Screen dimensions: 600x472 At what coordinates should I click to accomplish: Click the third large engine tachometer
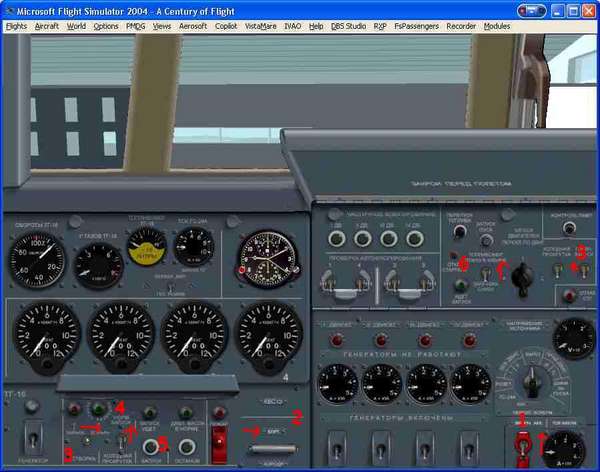[x=194, y=335]
